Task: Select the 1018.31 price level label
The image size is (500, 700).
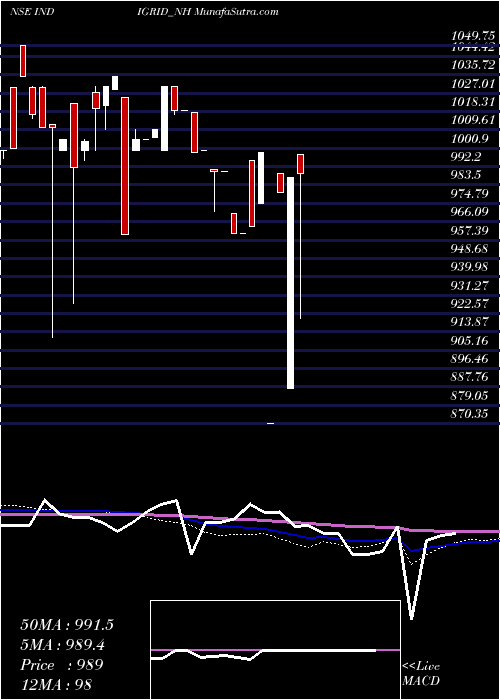Action: tap(473, 102)
